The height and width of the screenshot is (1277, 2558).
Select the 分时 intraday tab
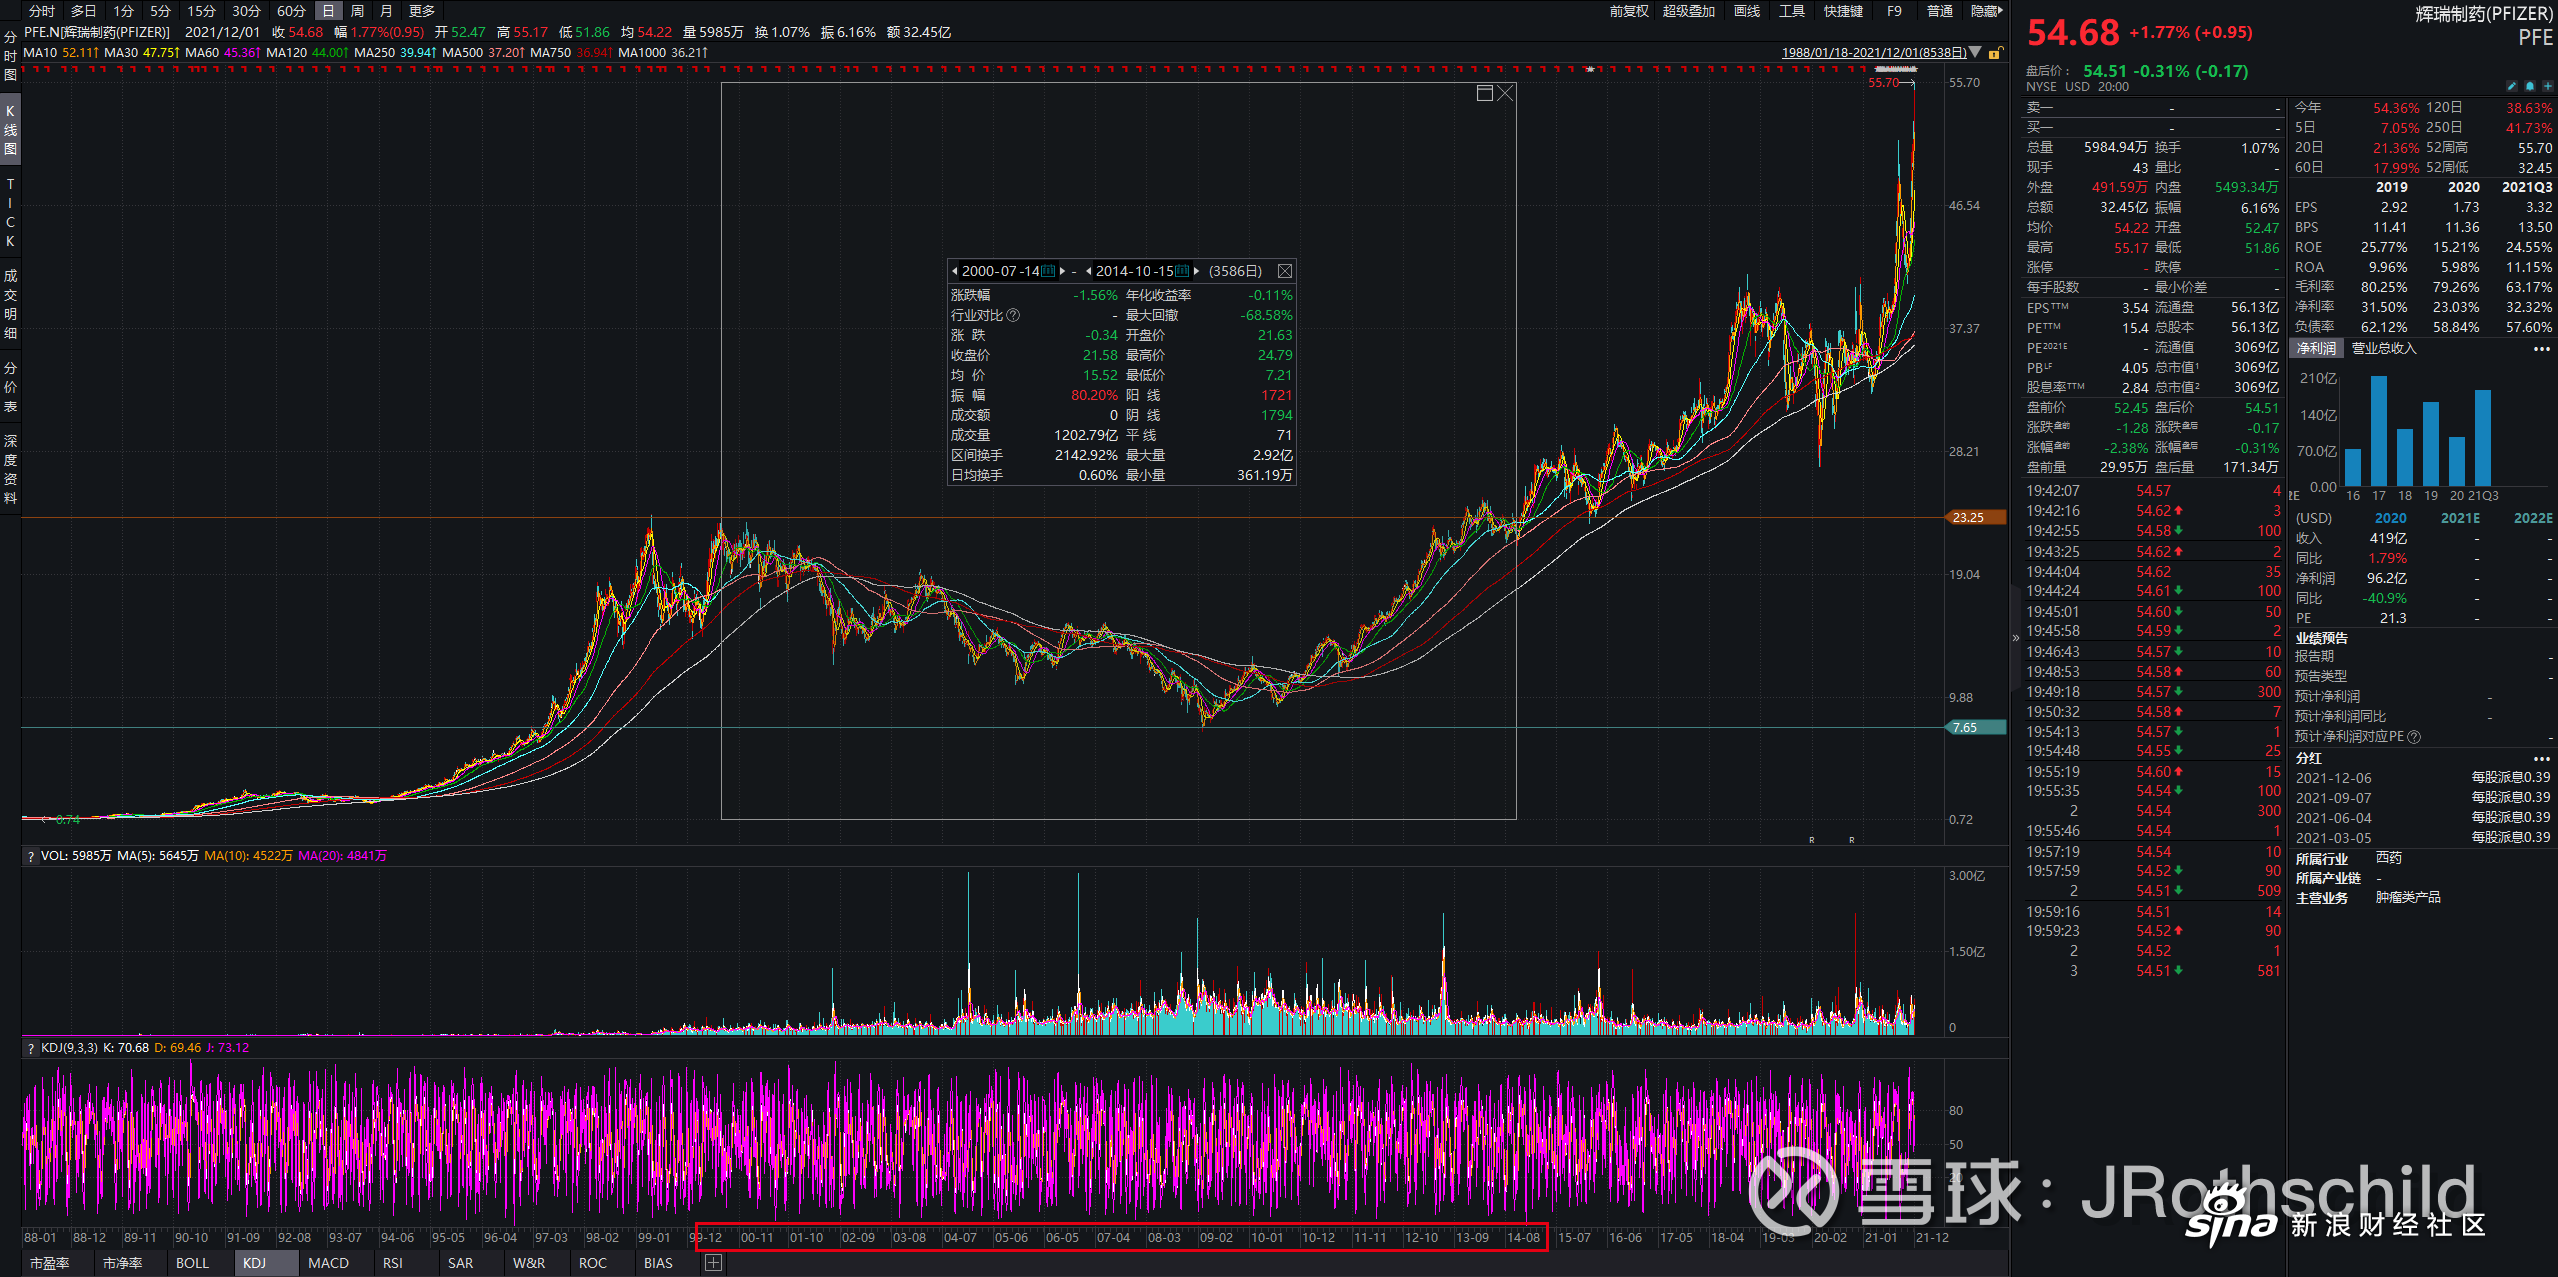42,11
